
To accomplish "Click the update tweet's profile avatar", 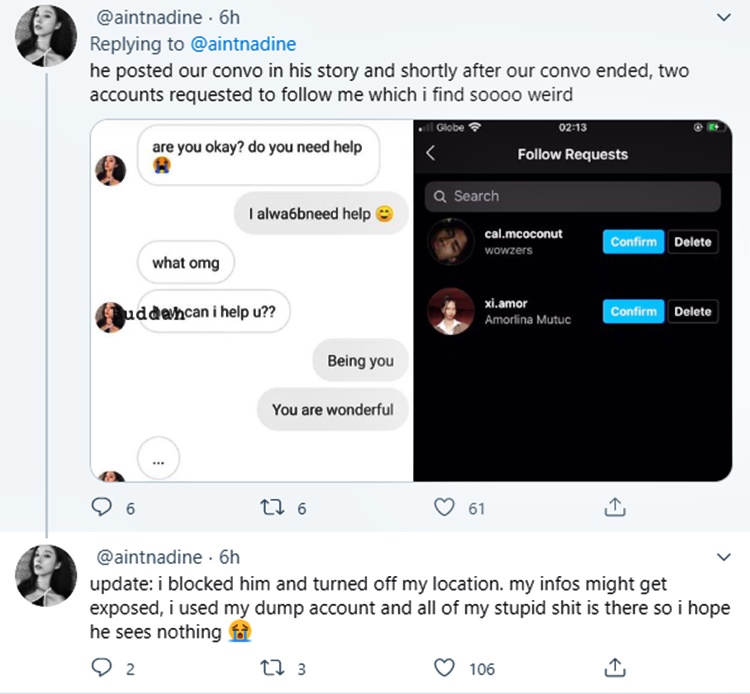I will pyautogui.click(x=46, y=575).
